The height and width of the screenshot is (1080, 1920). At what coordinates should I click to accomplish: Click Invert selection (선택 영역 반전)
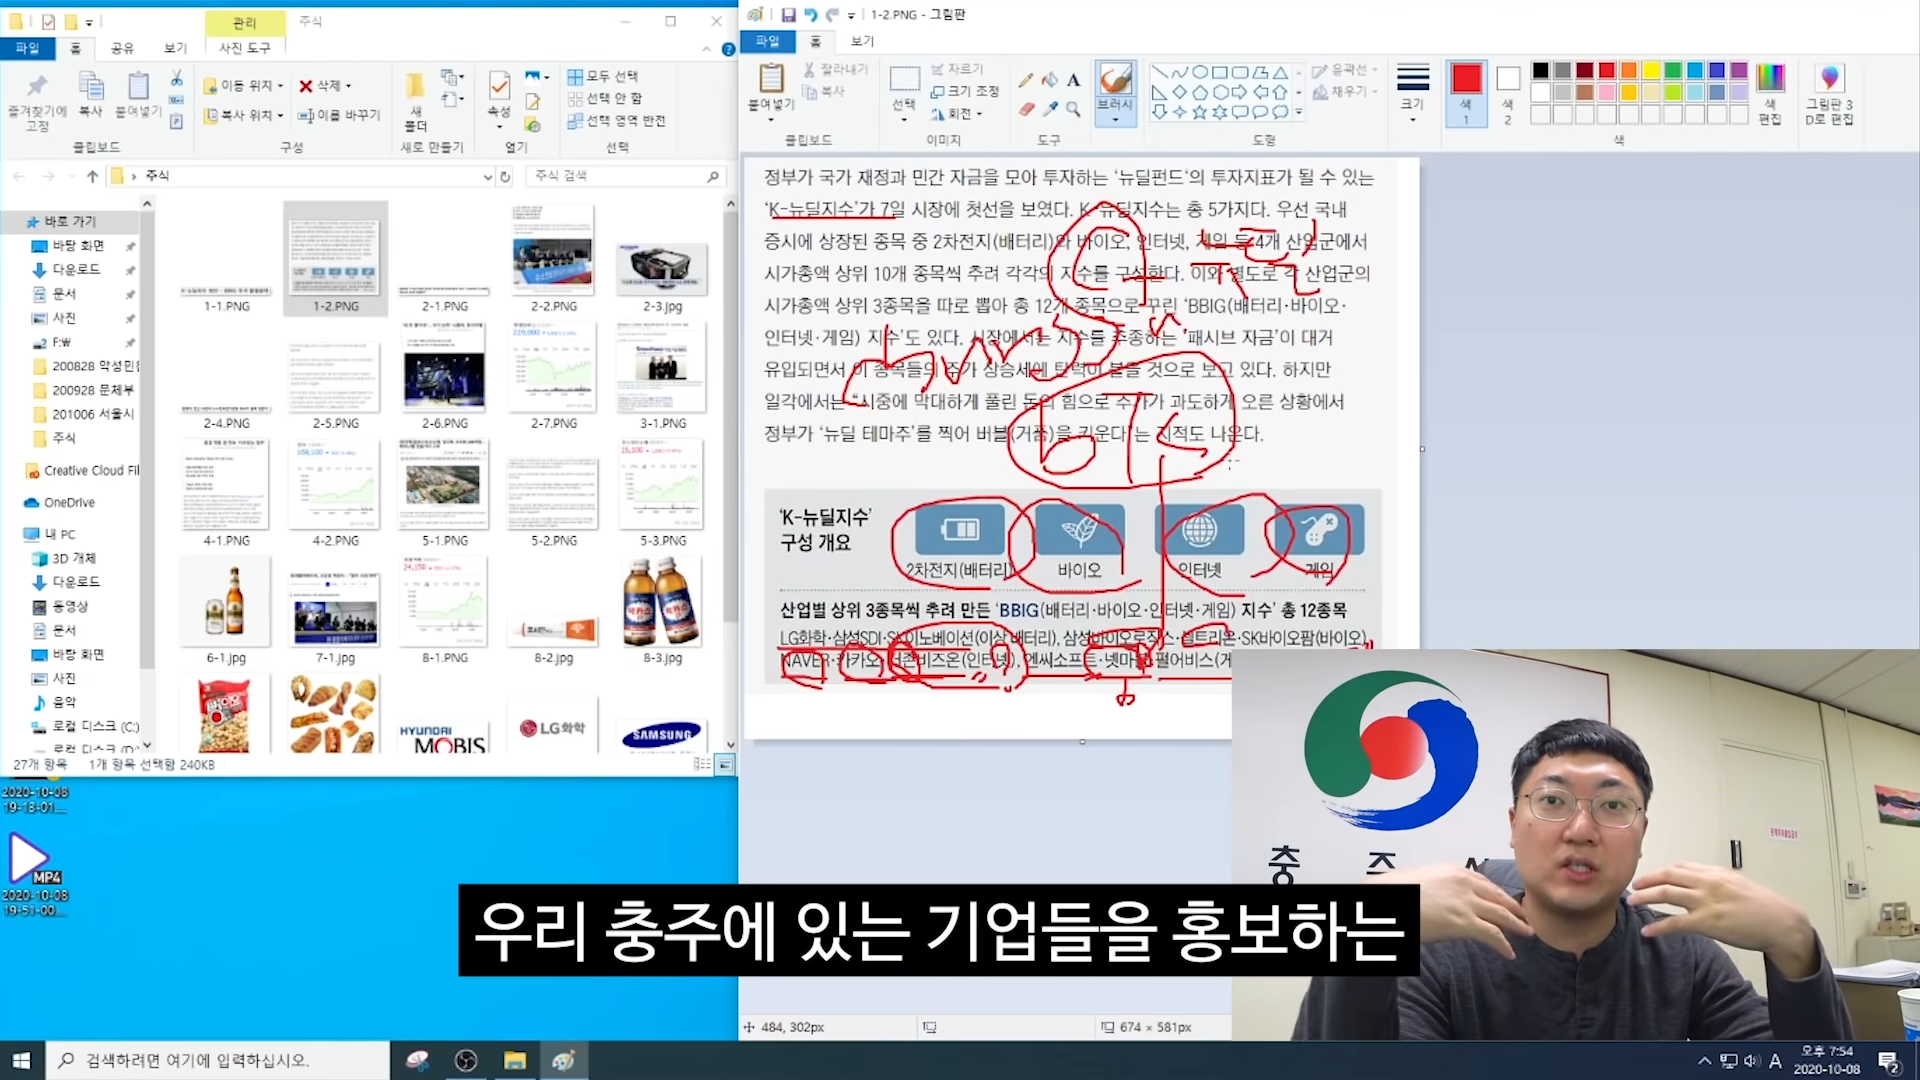[616, 120]
